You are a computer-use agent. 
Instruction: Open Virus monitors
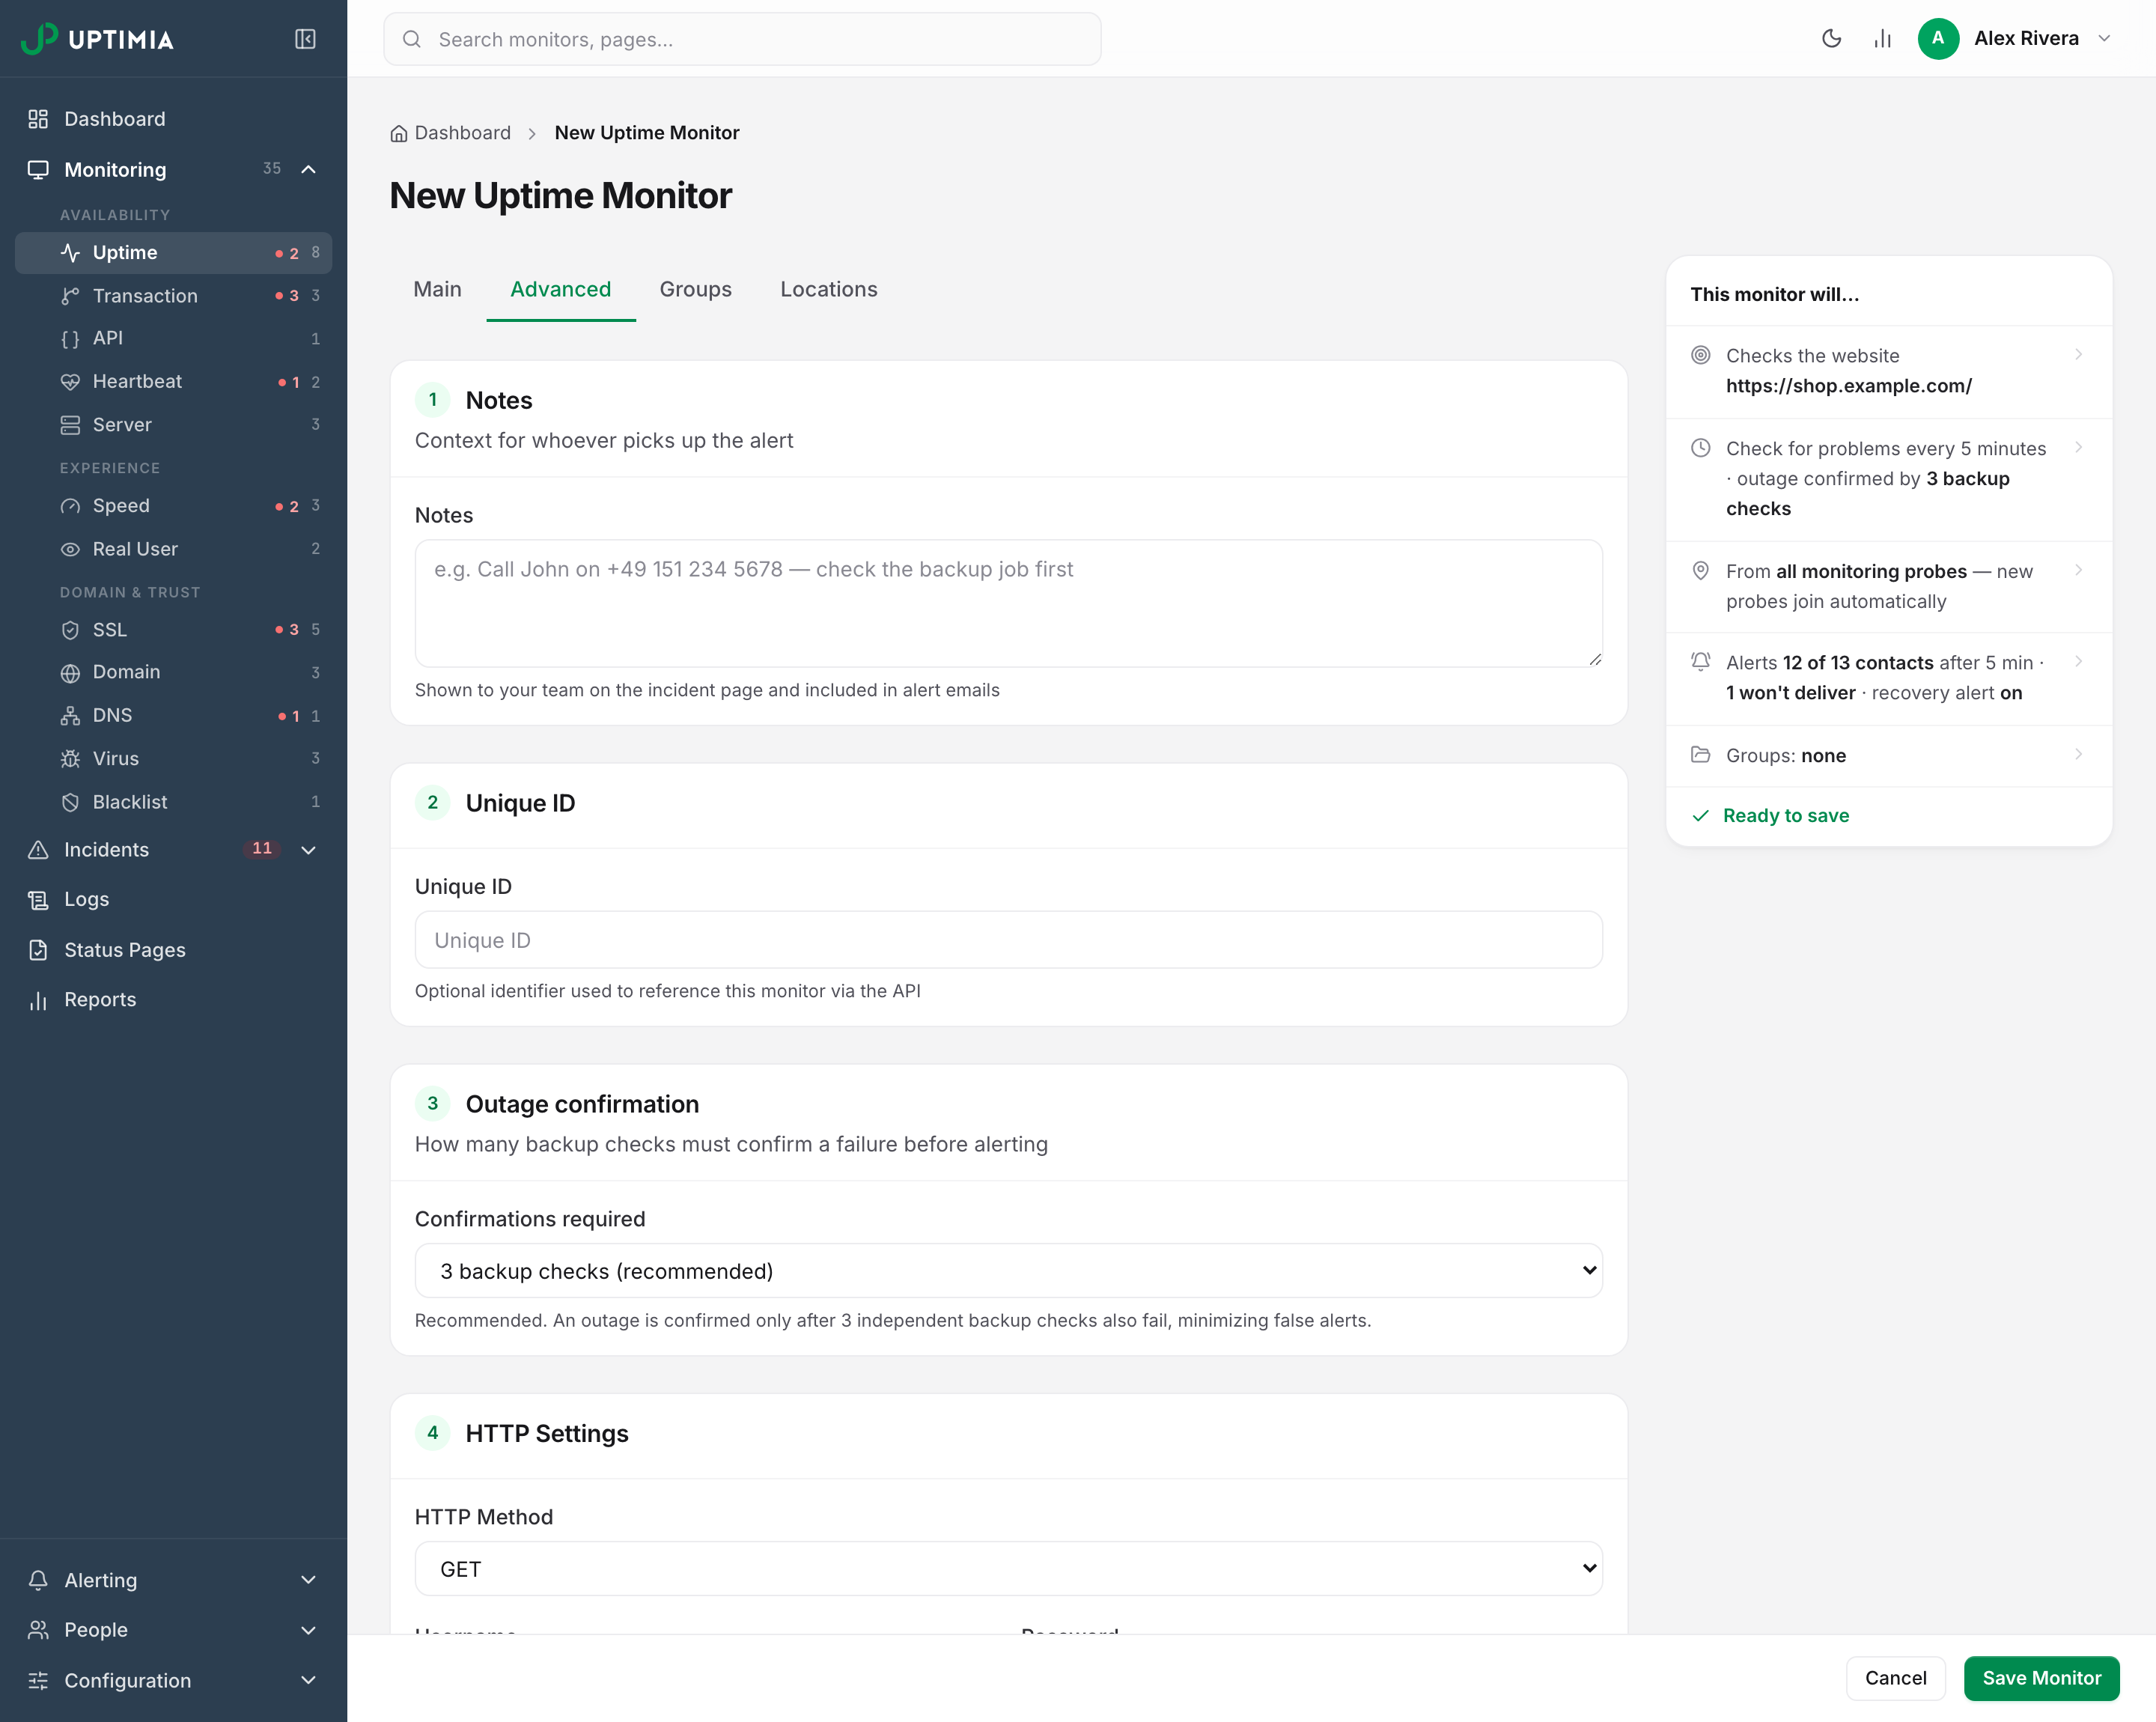173,759
